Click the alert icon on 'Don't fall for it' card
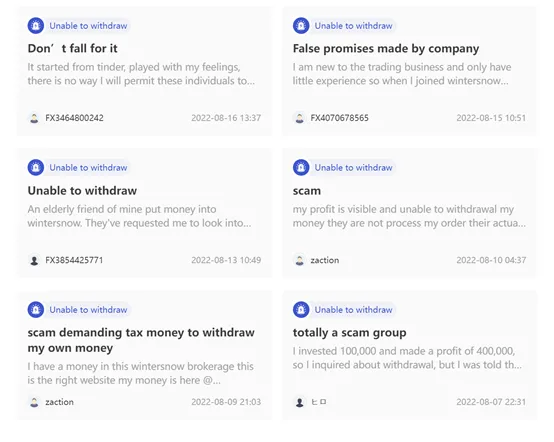 36,26
